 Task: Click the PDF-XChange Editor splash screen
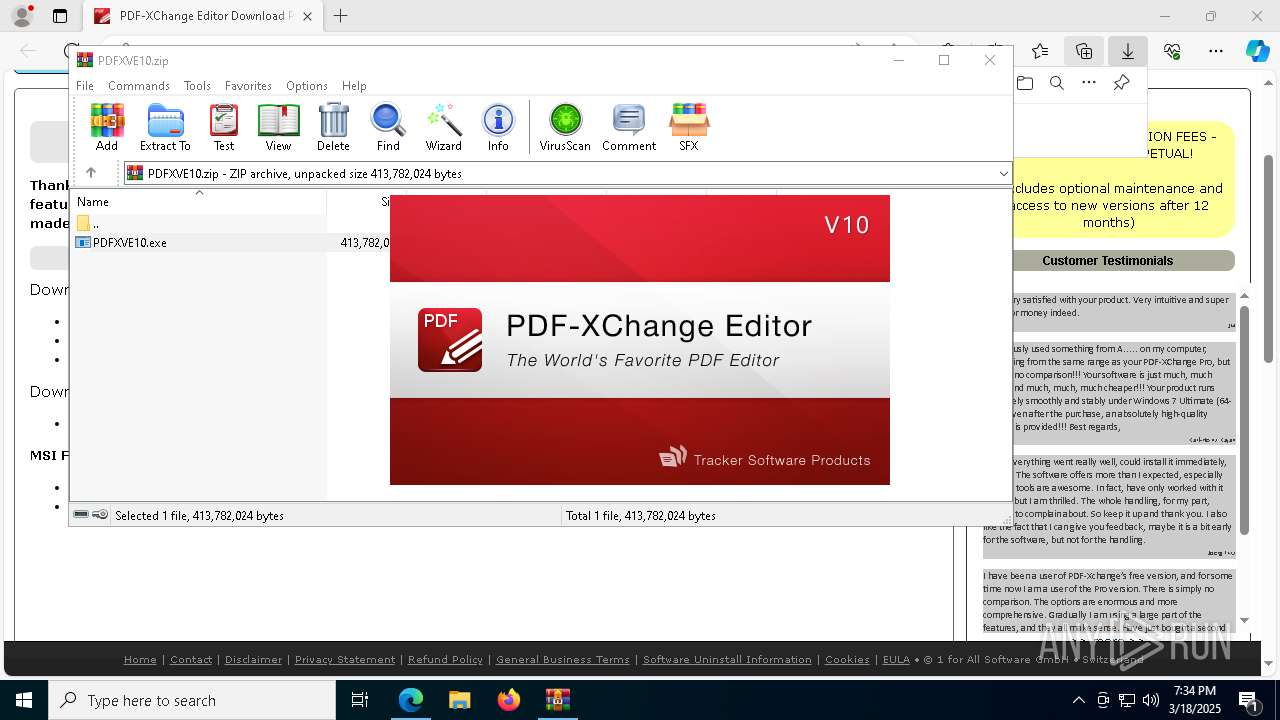click(640, 340)
